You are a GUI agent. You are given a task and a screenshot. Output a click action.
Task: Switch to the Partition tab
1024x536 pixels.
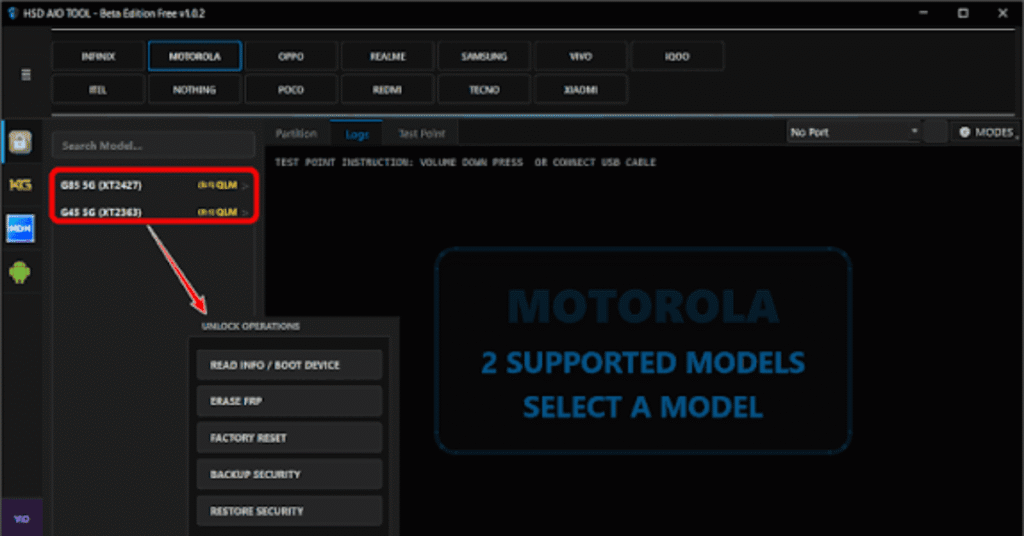tap(296, 133)
